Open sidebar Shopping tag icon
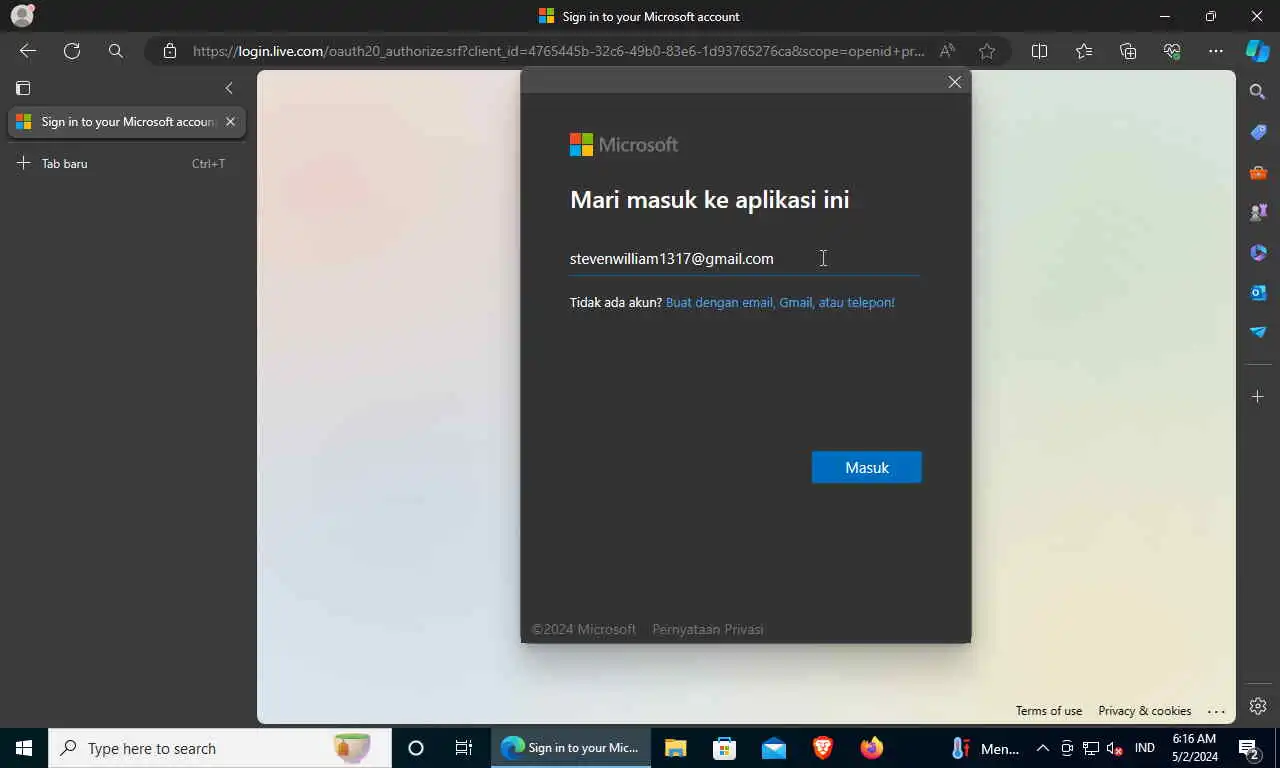 pyautogui.click(x=1258, y=132)
